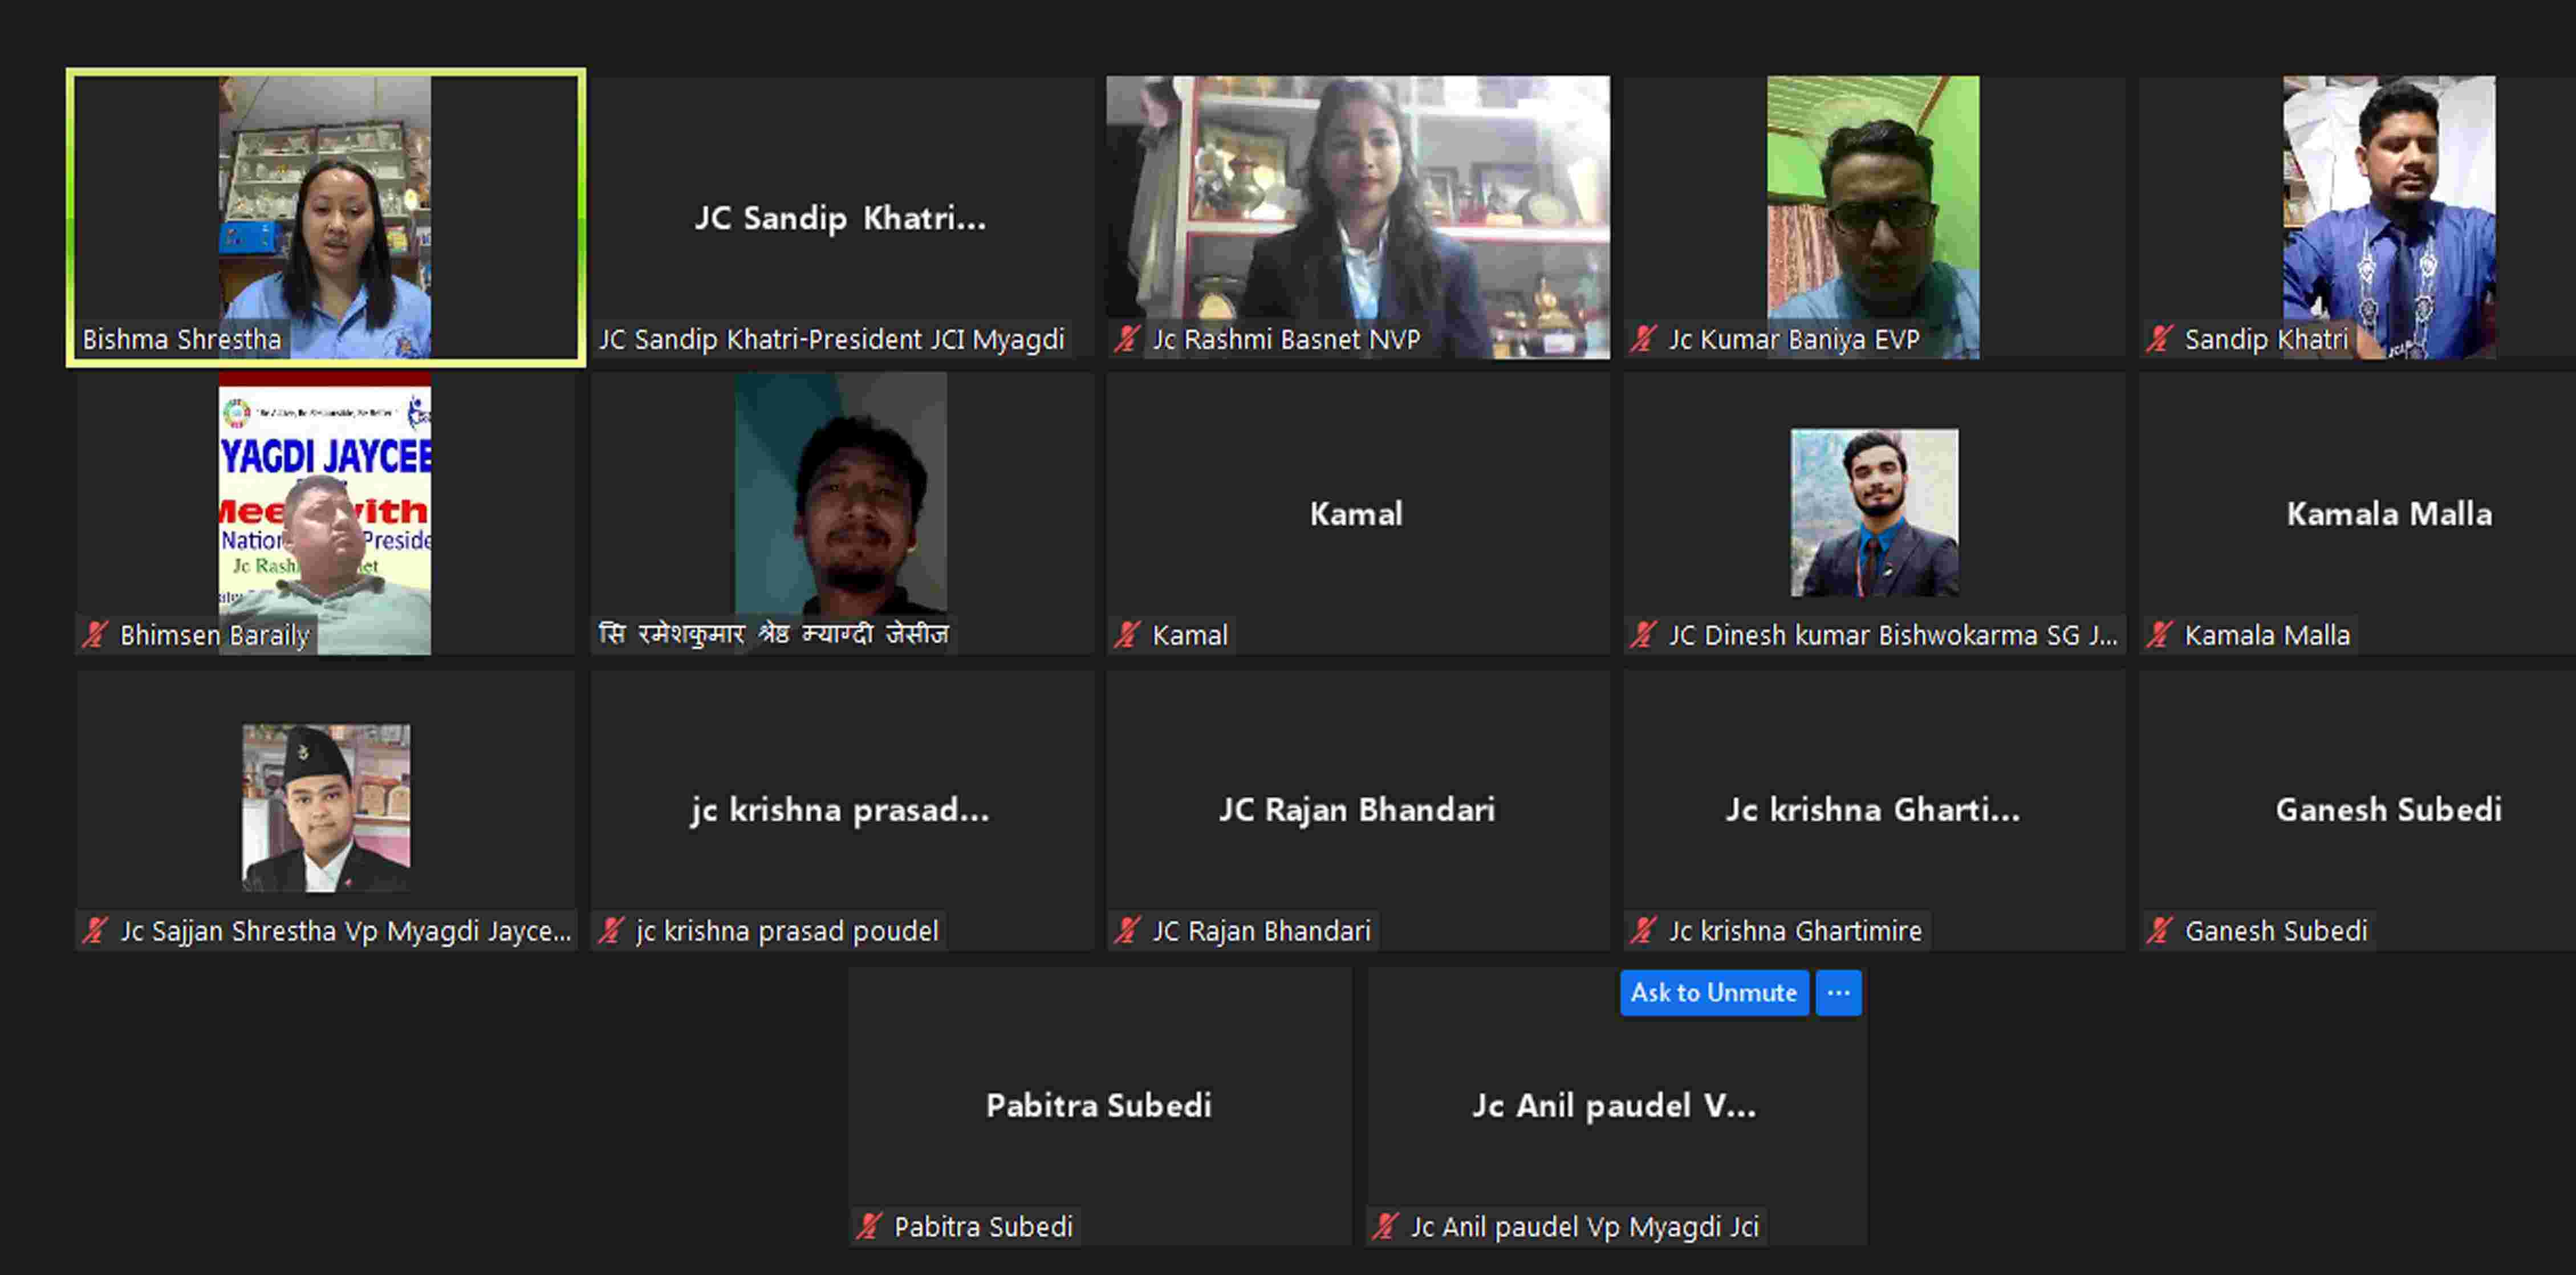Click muted mic icon beside Kamala Malla
The image size is (2576, 1275).
coord(2159,635)
